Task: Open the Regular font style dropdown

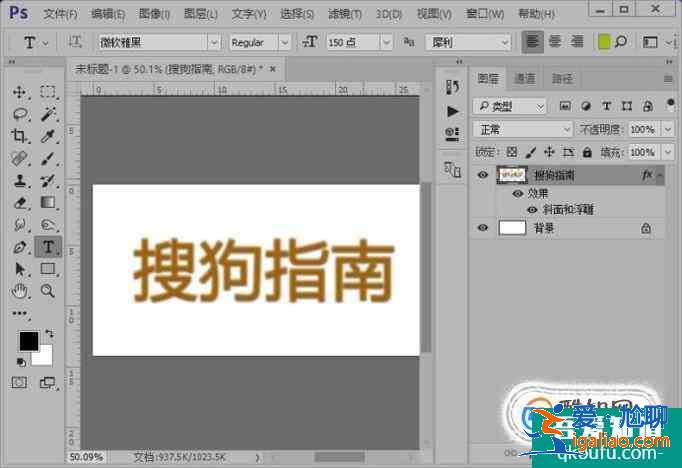Action: (x=284, y=43)
